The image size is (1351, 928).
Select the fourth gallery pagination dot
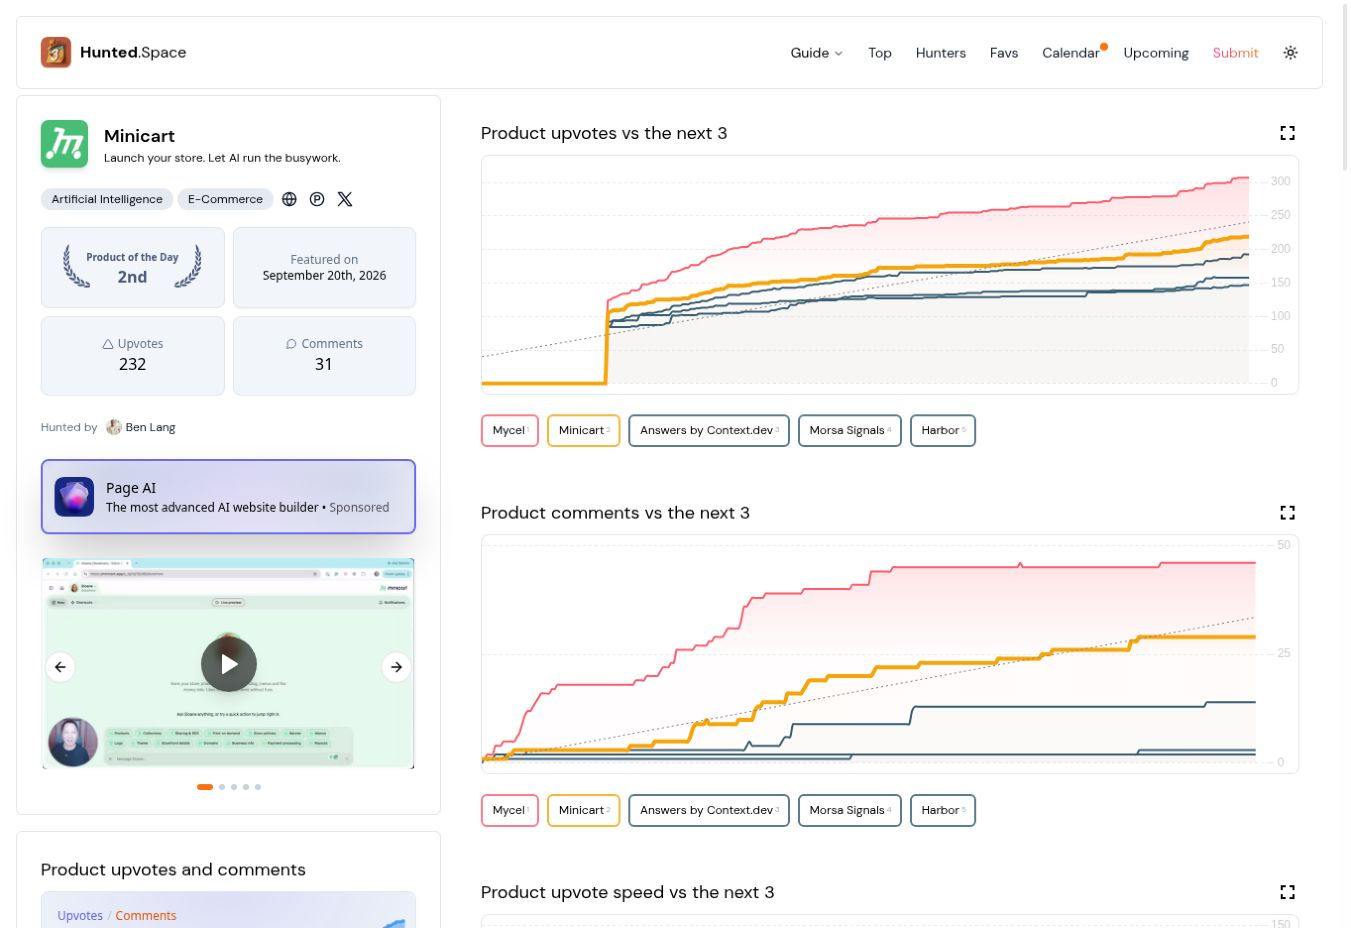[x=246, y=787]
